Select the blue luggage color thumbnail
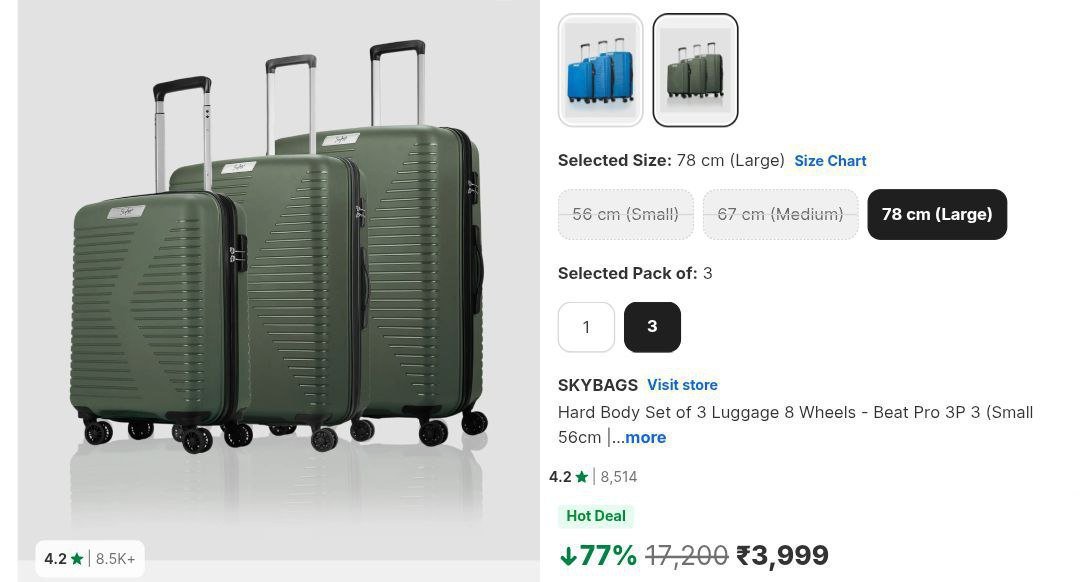1080x582 pixels. click(600, 70)
